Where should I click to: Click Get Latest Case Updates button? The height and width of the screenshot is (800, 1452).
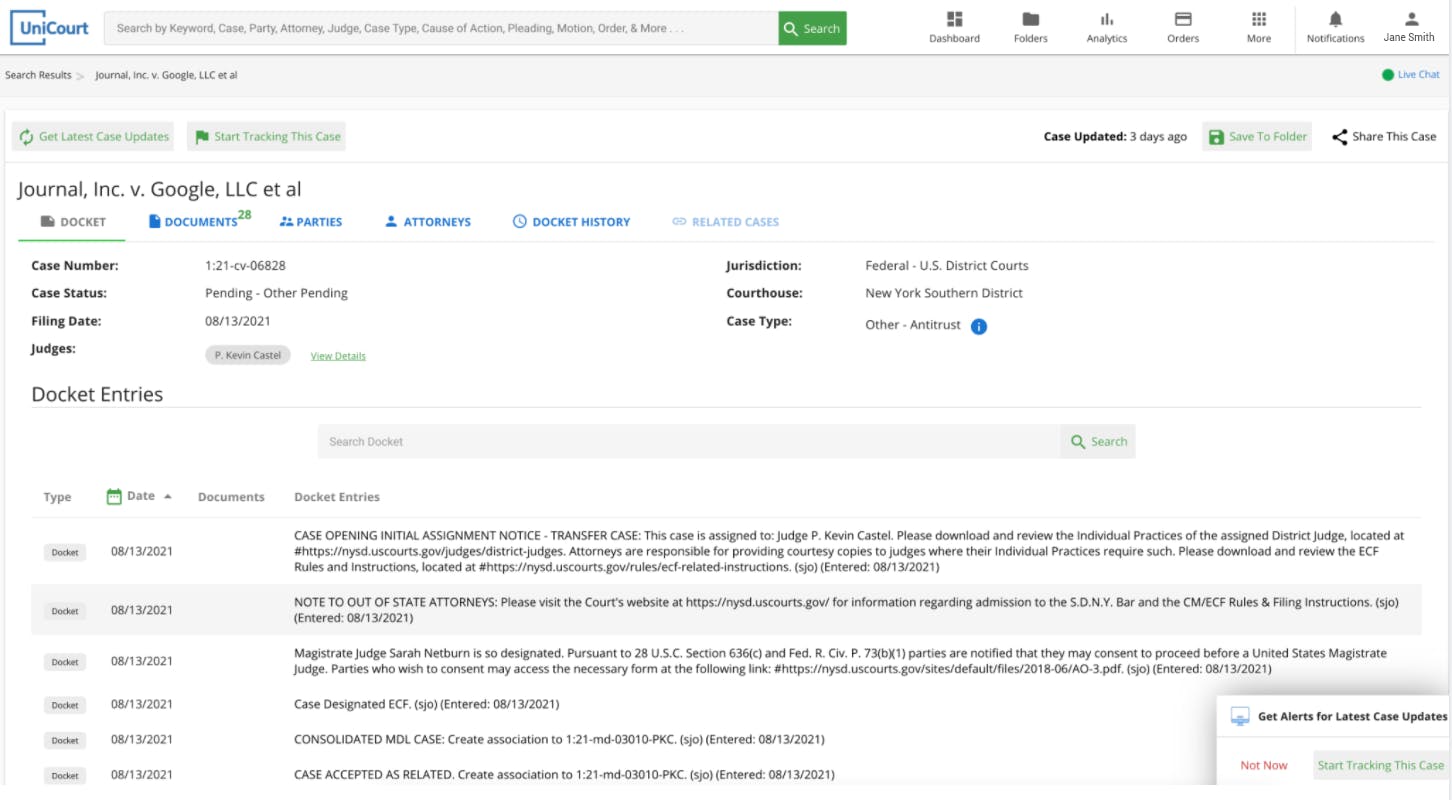coord(95,137)
